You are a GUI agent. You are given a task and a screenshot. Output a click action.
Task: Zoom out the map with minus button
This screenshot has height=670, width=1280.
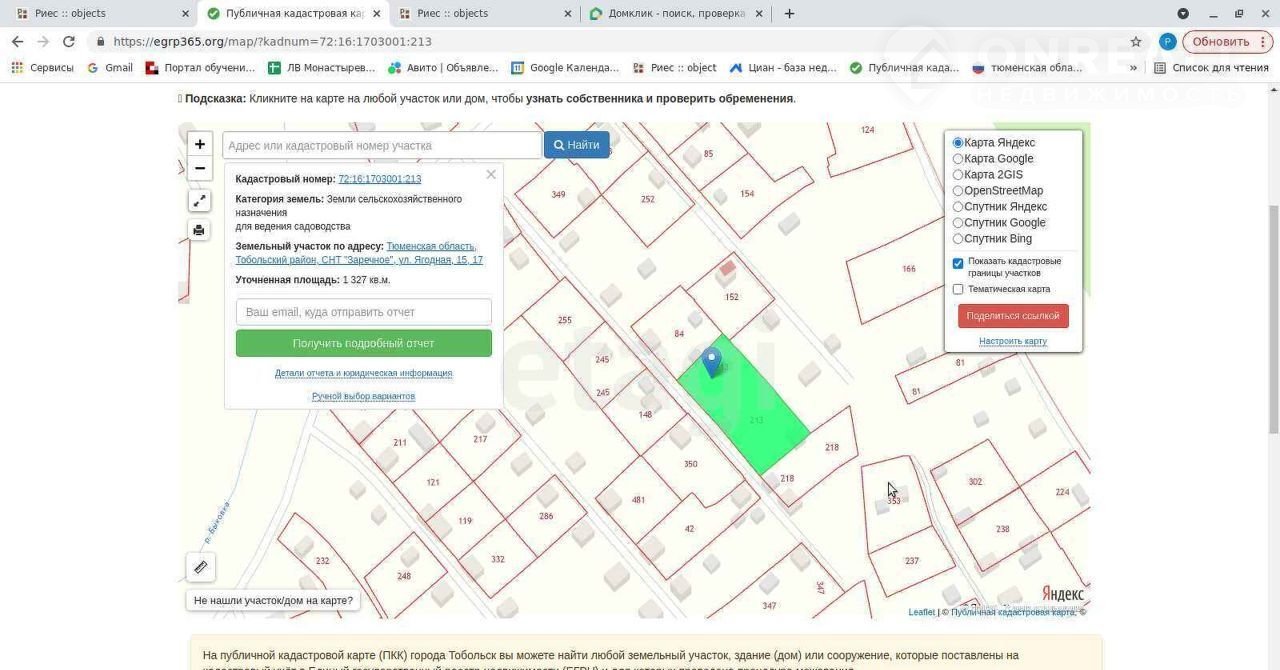[x=200, y=168]
